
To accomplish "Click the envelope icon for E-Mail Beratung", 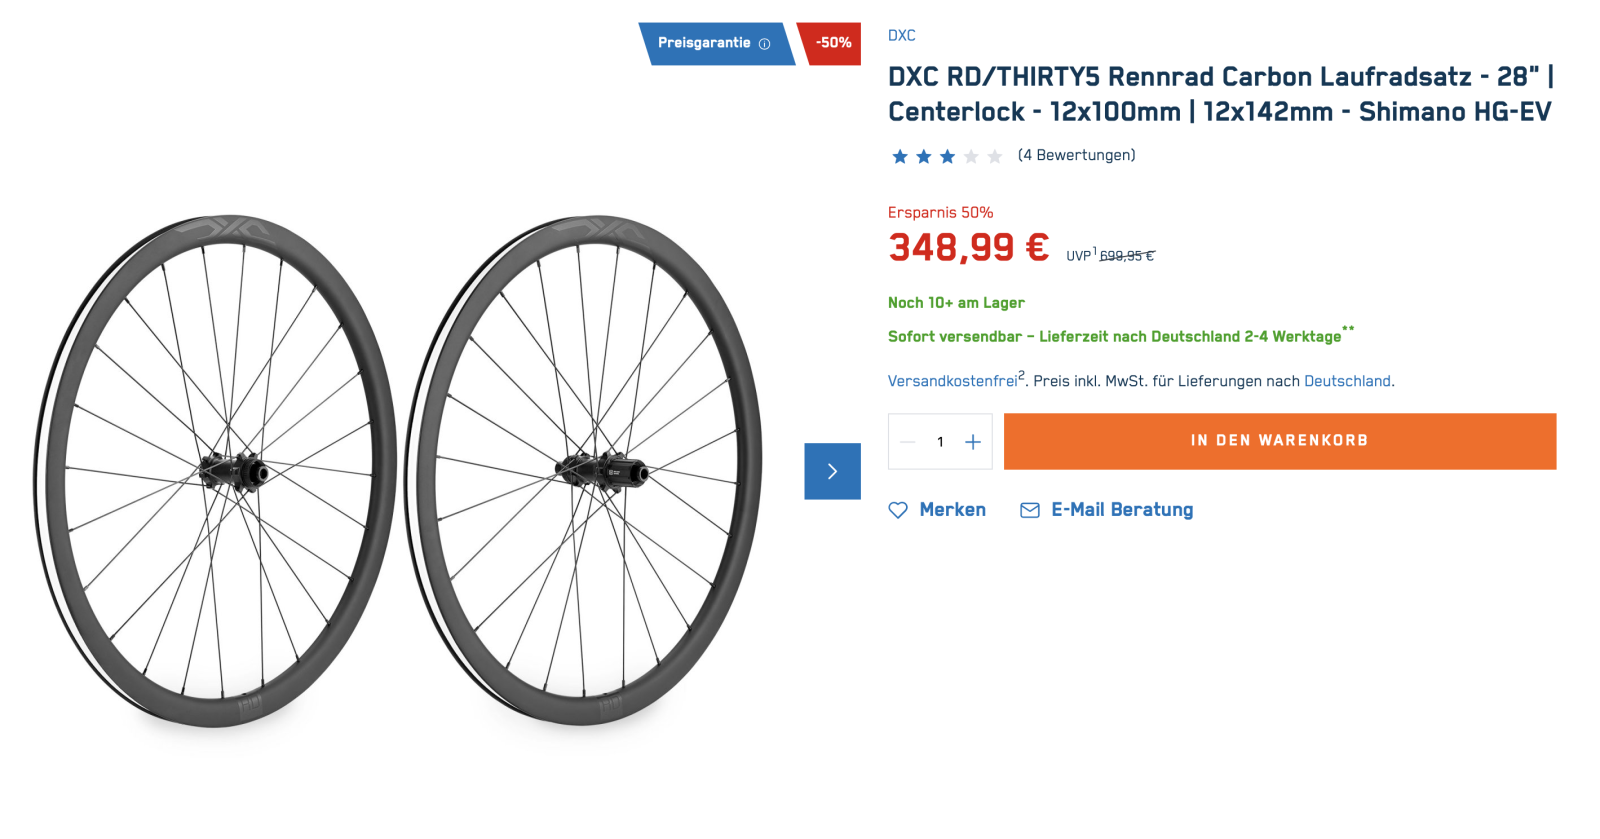I will [x=1029, y=510].
